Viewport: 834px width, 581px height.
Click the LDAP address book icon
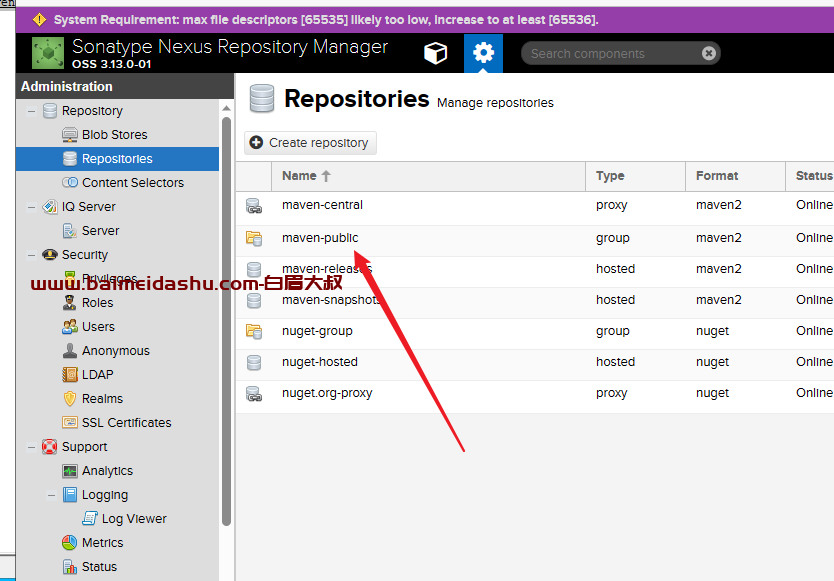[x=70, y=374]
